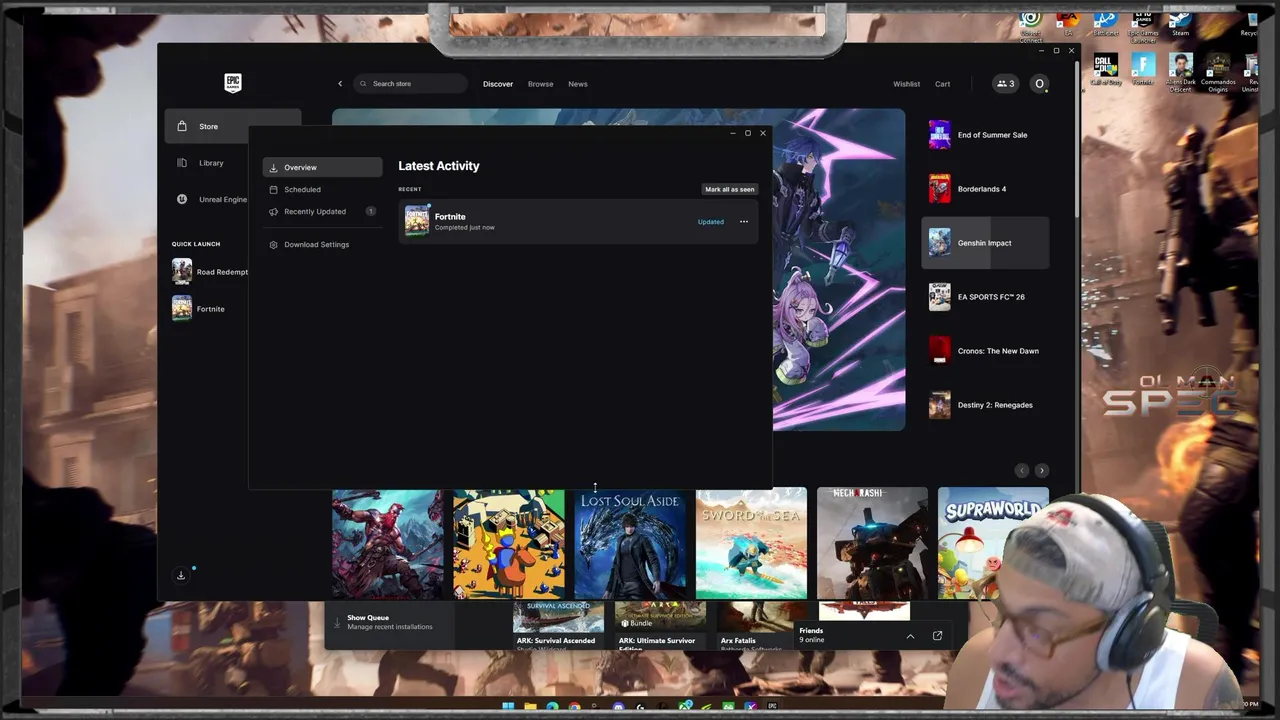Click the carousel next arrow

click(x=1042, y=470)
